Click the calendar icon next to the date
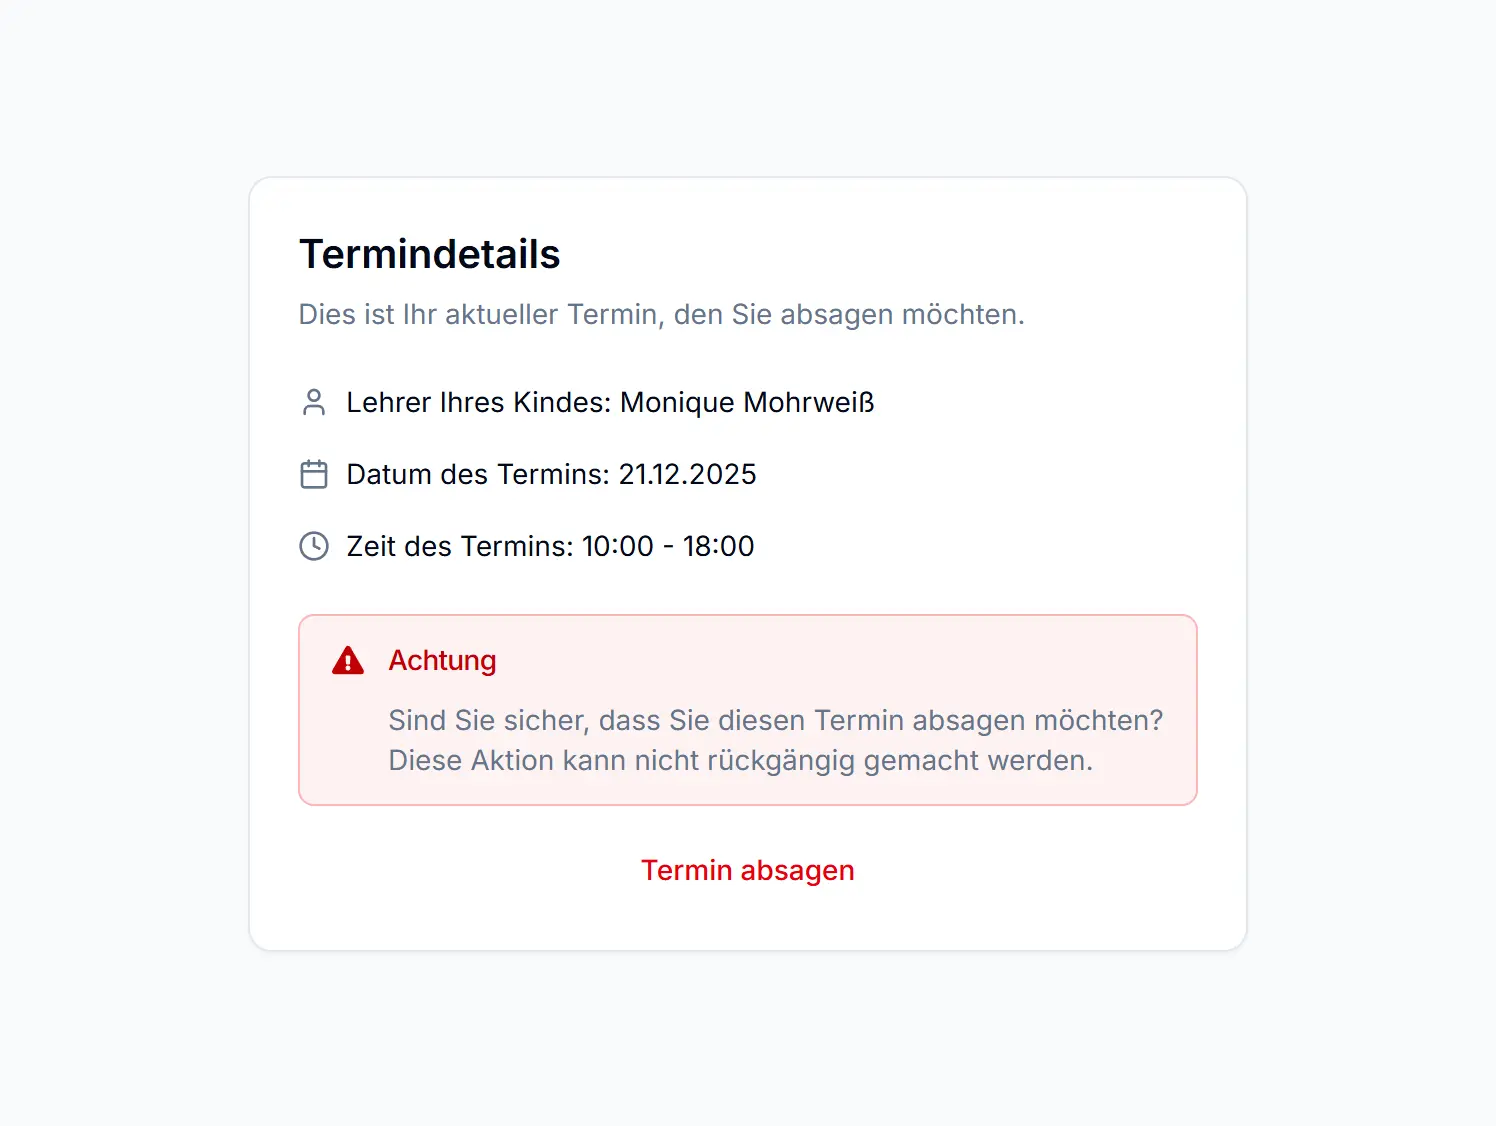Image resolution: width=1496 pixels, height=1126 pixels. [x=314, y=474]
